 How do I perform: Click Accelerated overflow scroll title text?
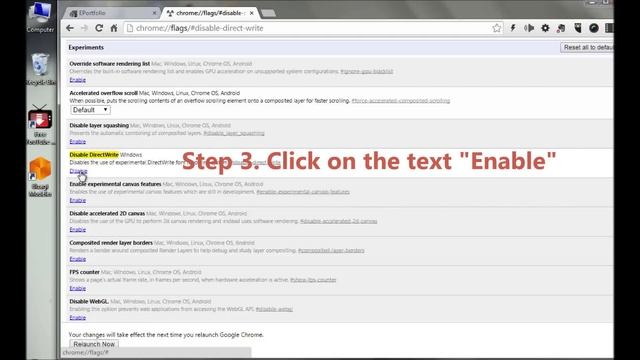tap(103, 93)
